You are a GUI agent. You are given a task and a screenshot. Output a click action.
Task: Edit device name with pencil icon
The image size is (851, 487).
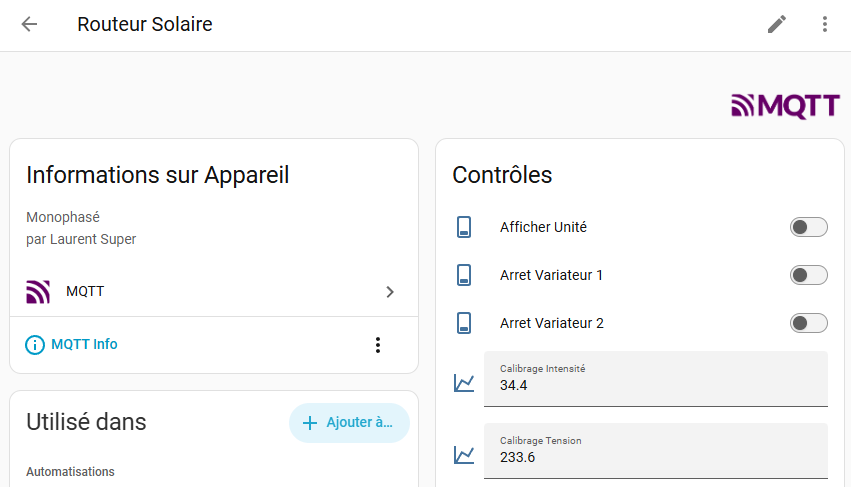777,24
